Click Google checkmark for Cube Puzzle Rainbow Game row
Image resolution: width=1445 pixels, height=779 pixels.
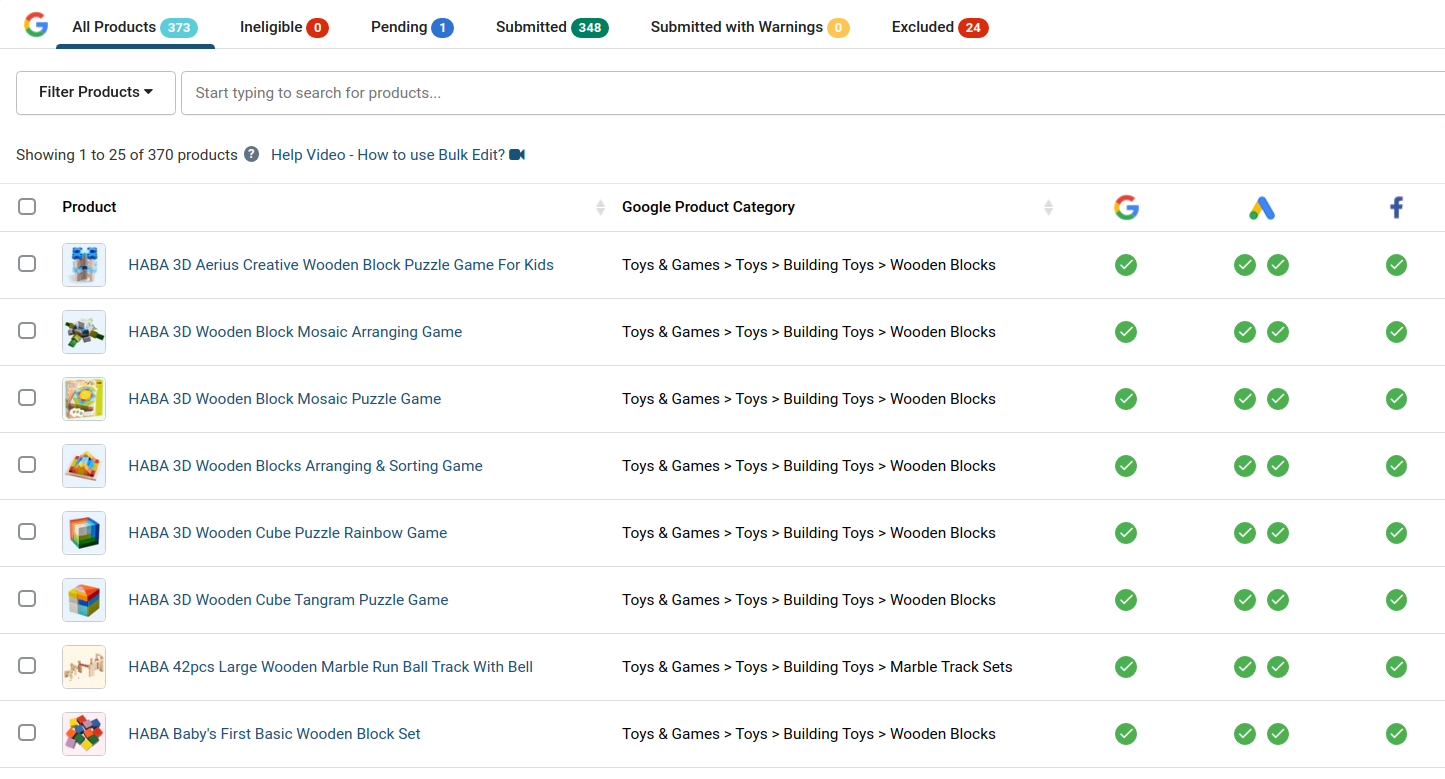click(x=1126, y=533)
